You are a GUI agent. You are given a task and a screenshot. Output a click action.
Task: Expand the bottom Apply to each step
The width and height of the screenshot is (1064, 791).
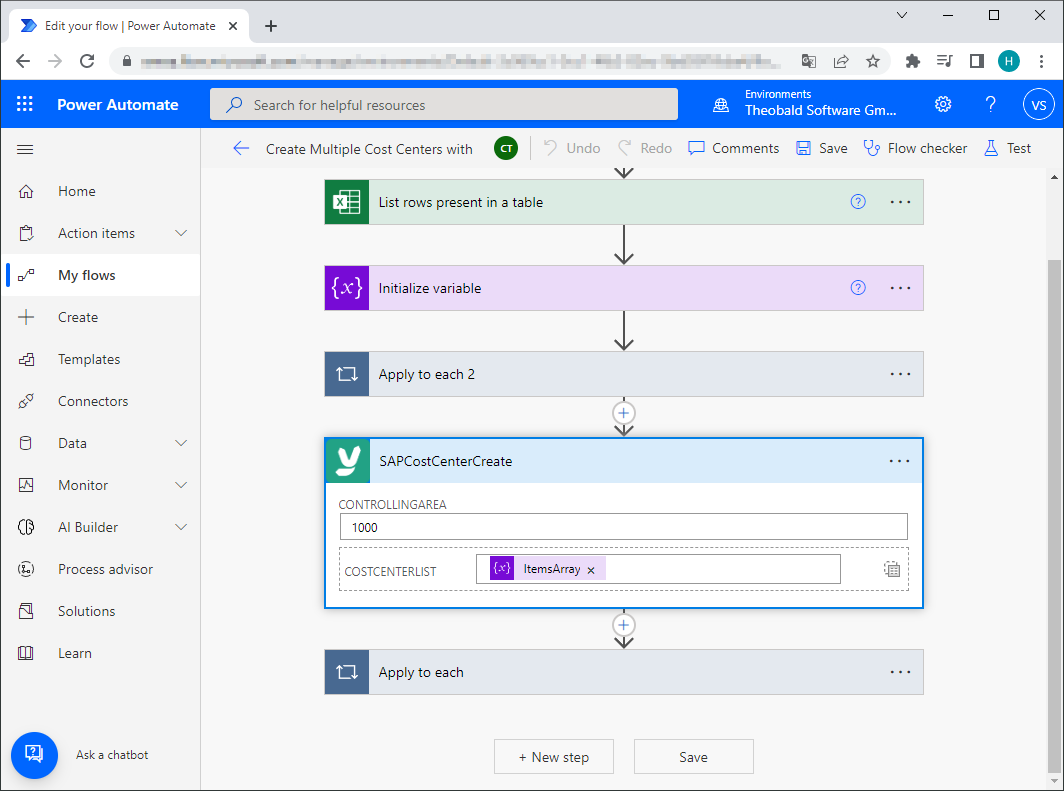point(624,672)
